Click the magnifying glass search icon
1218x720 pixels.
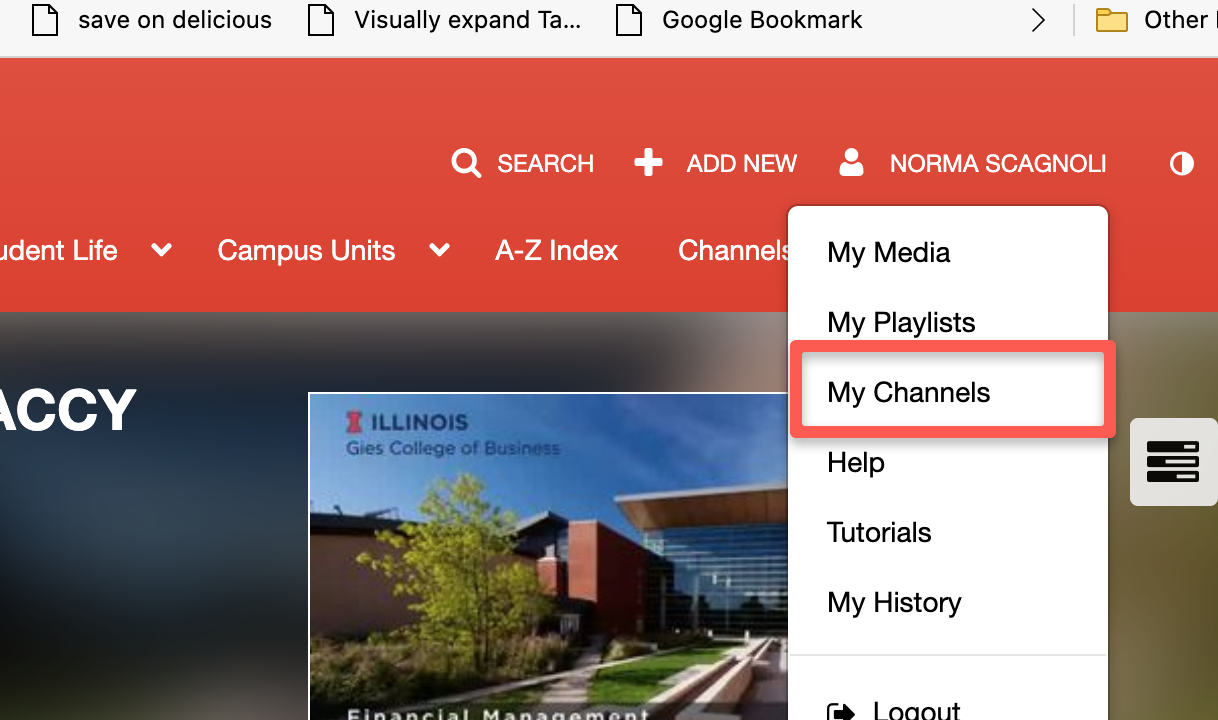(466, 163)
